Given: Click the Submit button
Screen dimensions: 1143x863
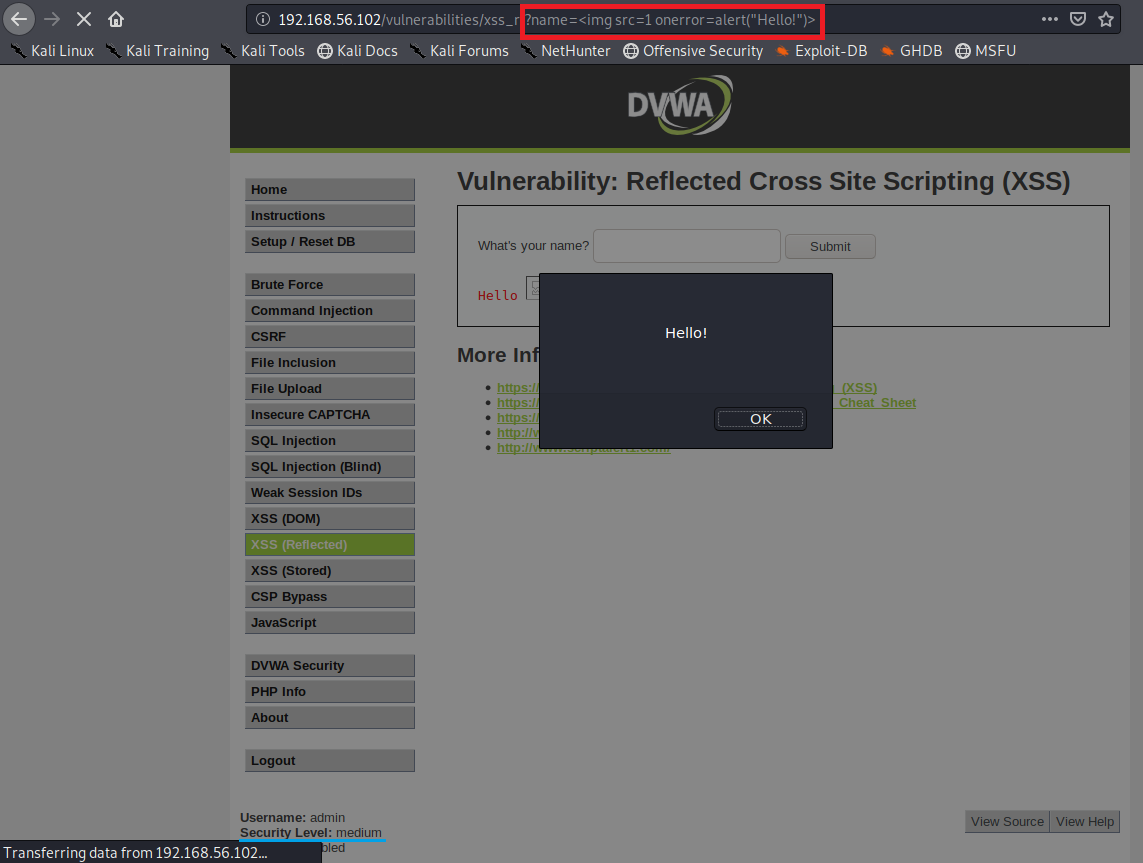Looking at the screenshot, I should (x=830, y=247).
